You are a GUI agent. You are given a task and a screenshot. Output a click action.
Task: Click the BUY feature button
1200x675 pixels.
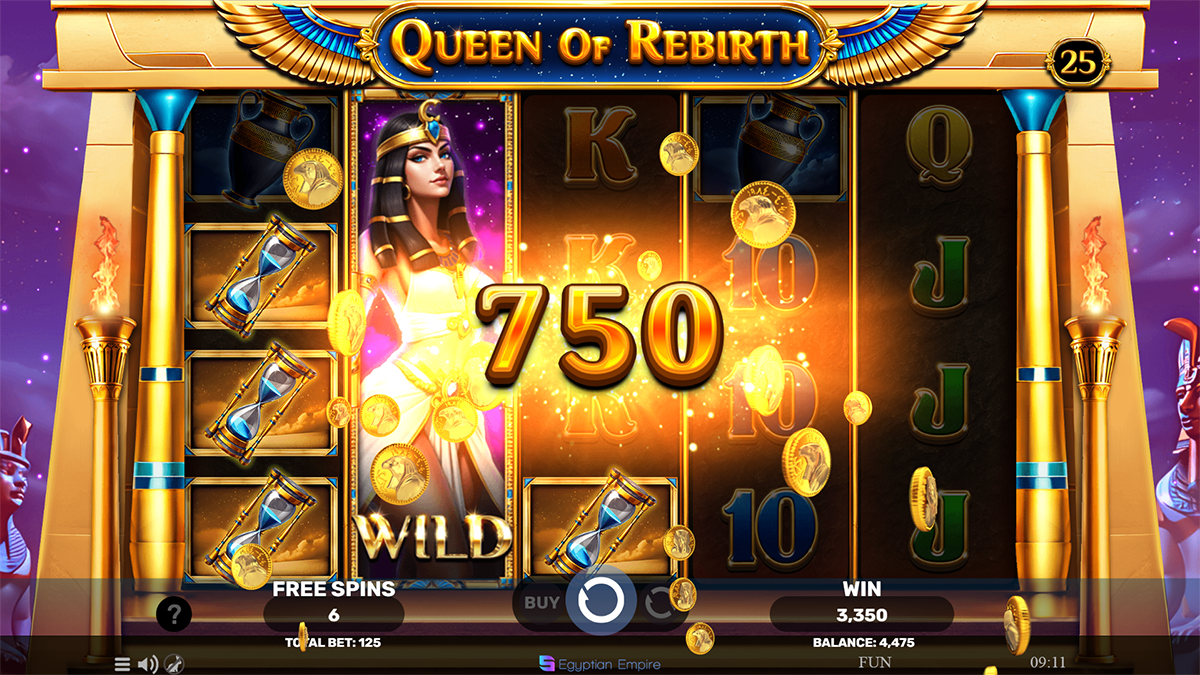click(542, 602)
